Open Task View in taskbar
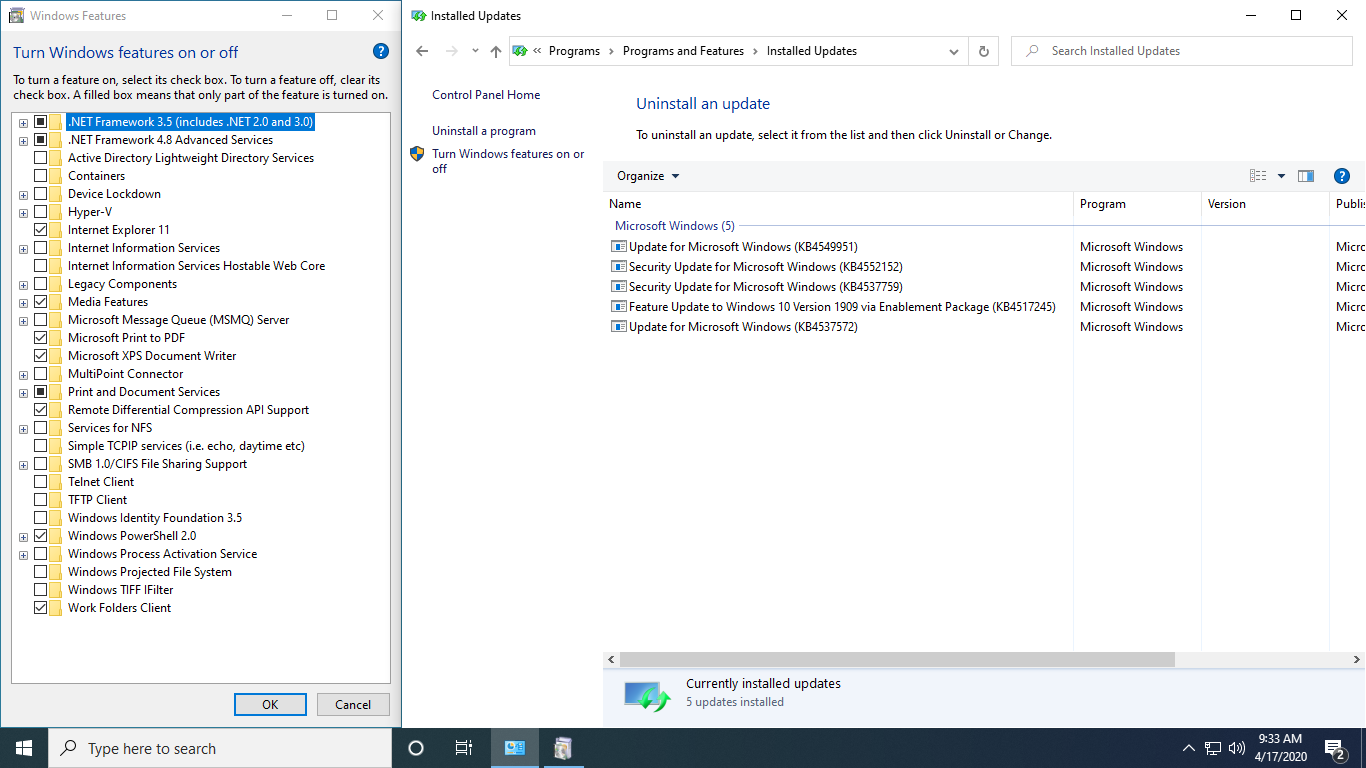 [464, 748]
